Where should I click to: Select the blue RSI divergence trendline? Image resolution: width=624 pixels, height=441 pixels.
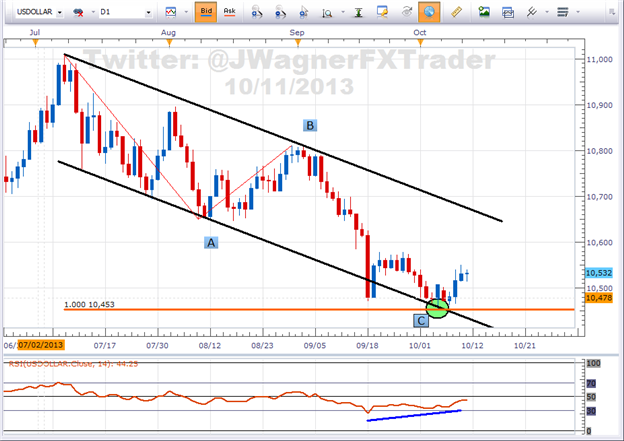pyautogui.click(x=414, y=415)
